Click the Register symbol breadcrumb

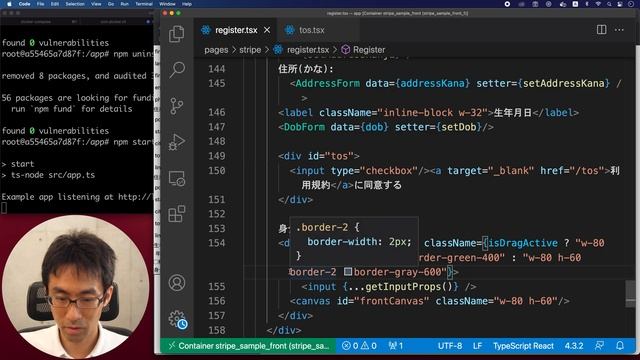[x=369, y=50]
